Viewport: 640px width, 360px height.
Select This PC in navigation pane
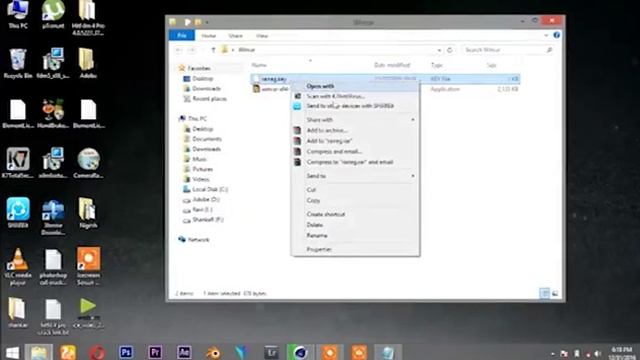pos(198,118)
